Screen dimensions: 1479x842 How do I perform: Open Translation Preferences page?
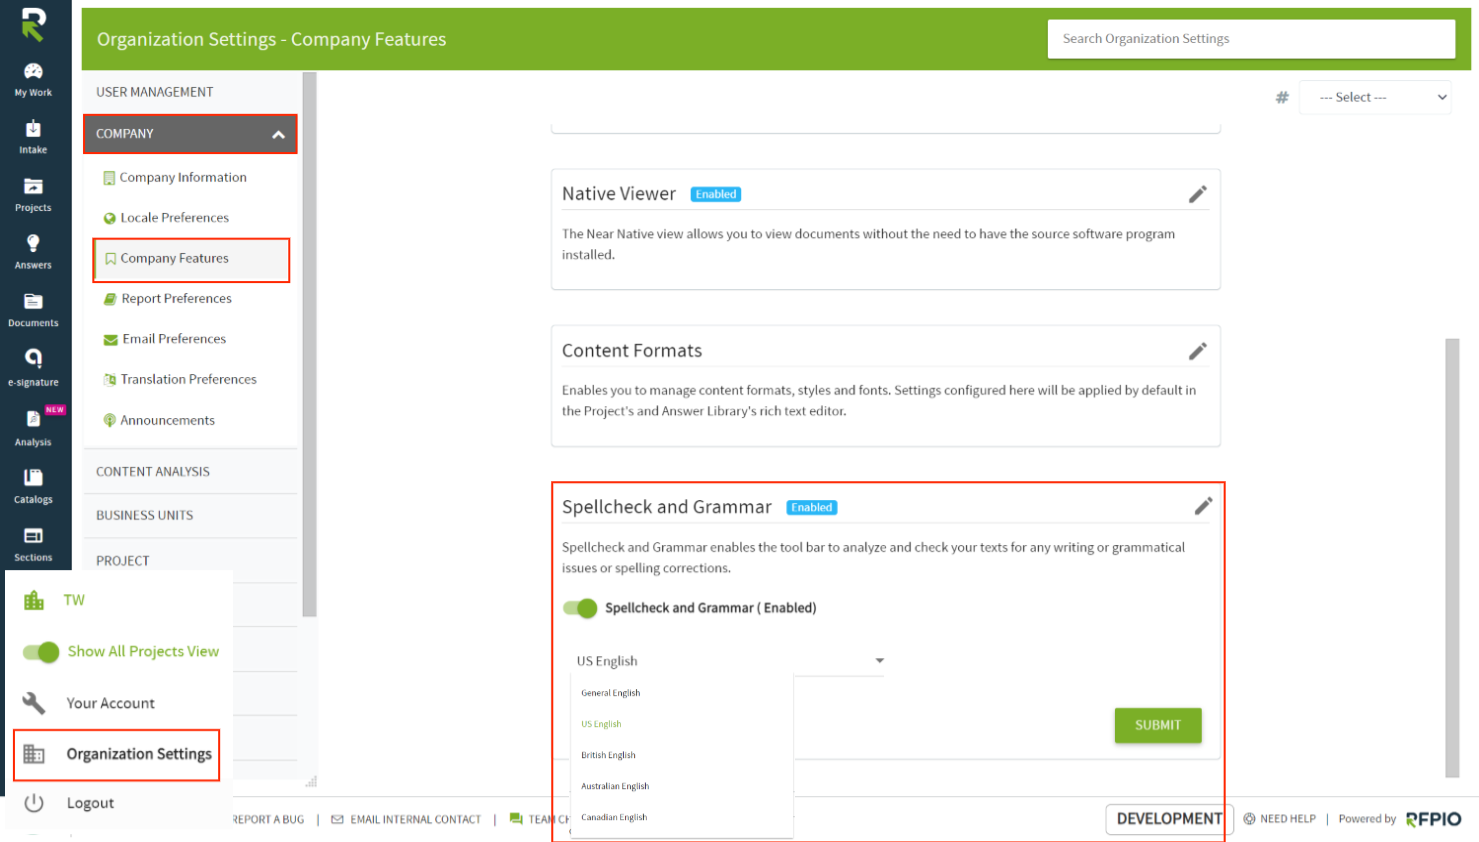(x=189, y=380)
